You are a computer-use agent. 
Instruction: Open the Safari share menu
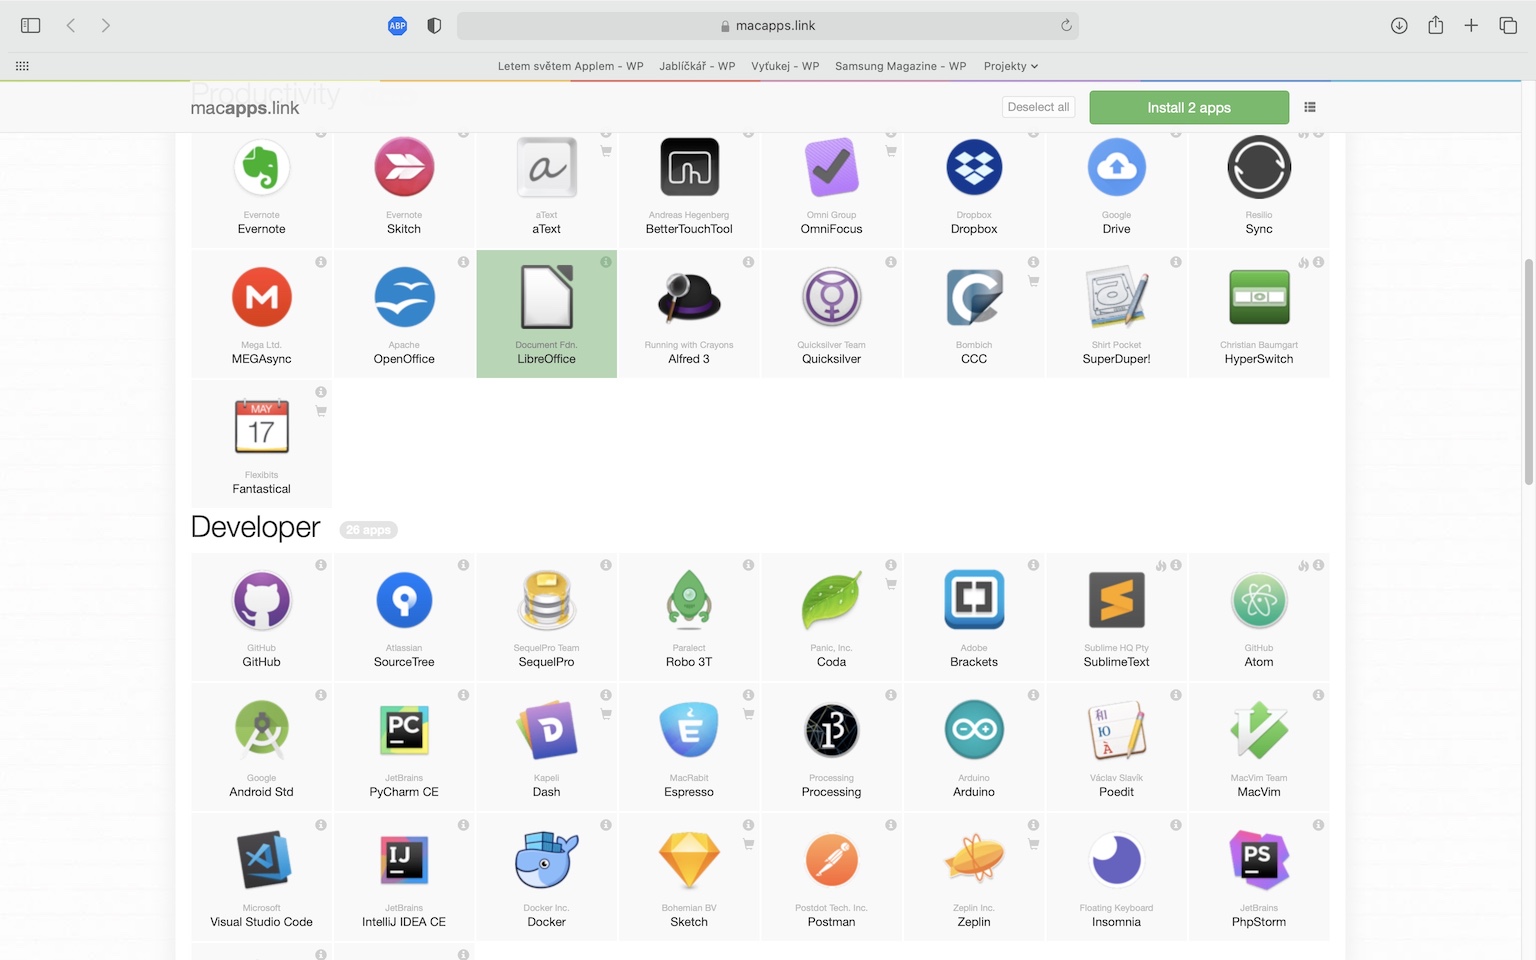point(1435,25)
